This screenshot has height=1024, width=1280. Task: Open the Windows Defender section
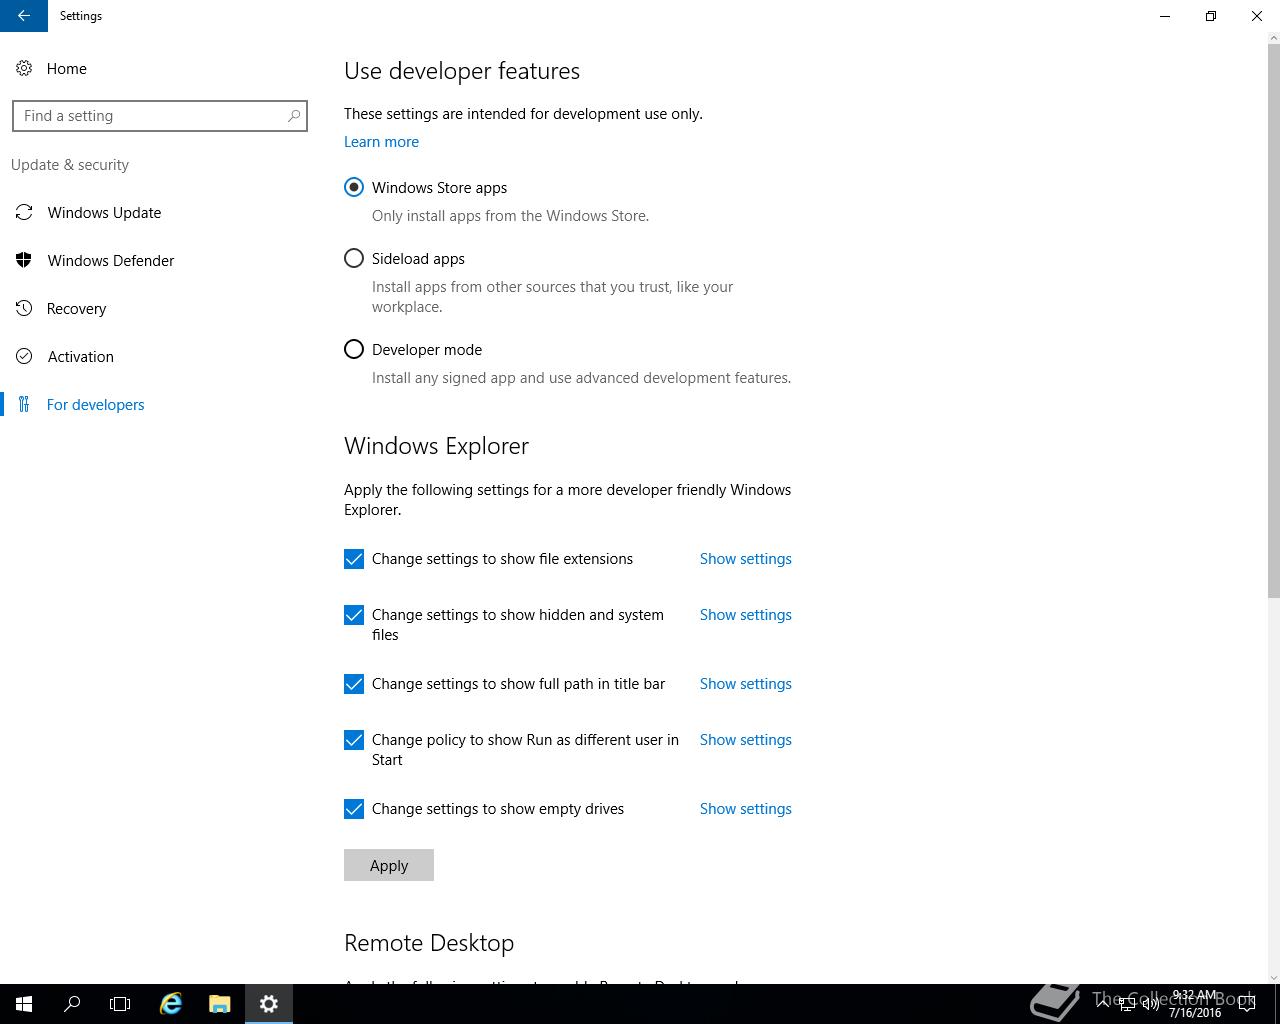point(111,260)
